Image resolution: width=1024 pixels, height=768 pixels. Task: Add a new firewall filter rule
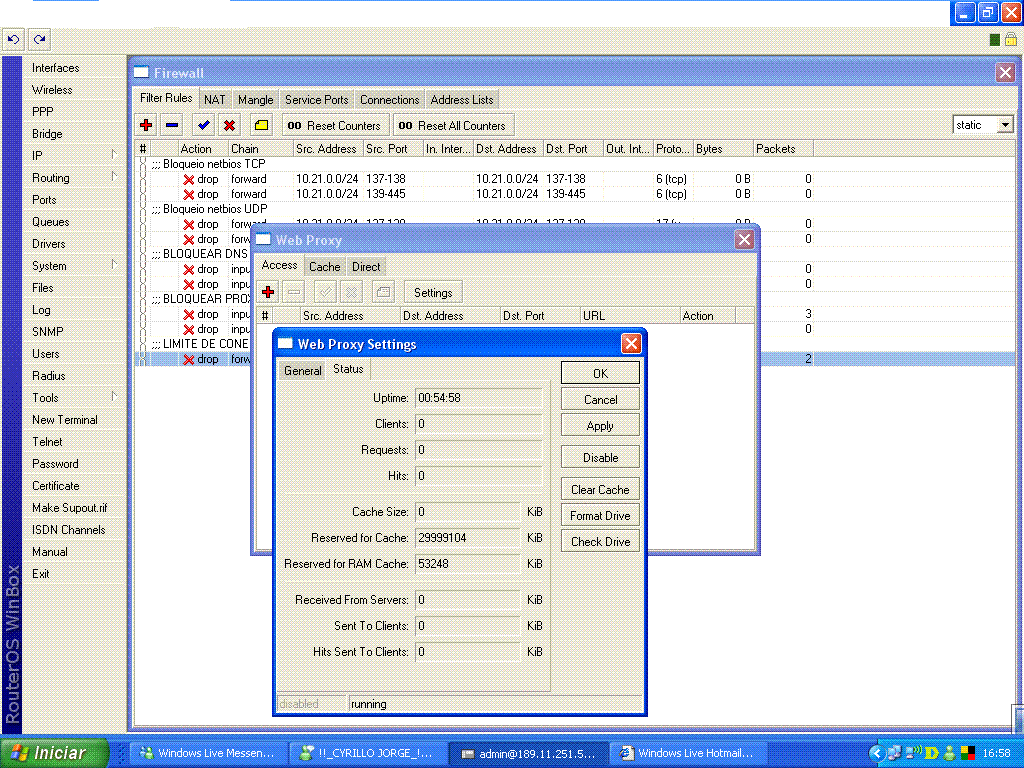146,125
